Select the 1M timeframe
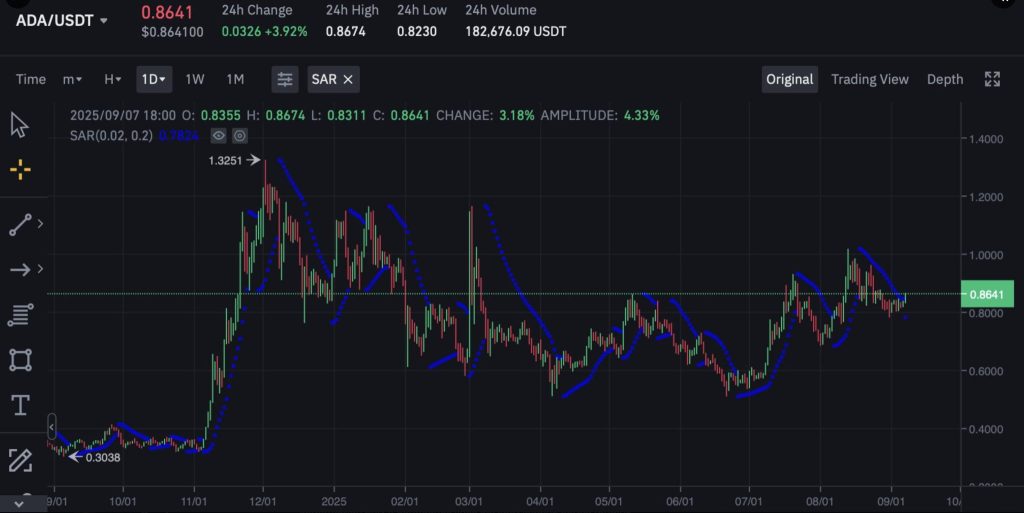This screenshot has width=1024, height=513. click(235, 79)
